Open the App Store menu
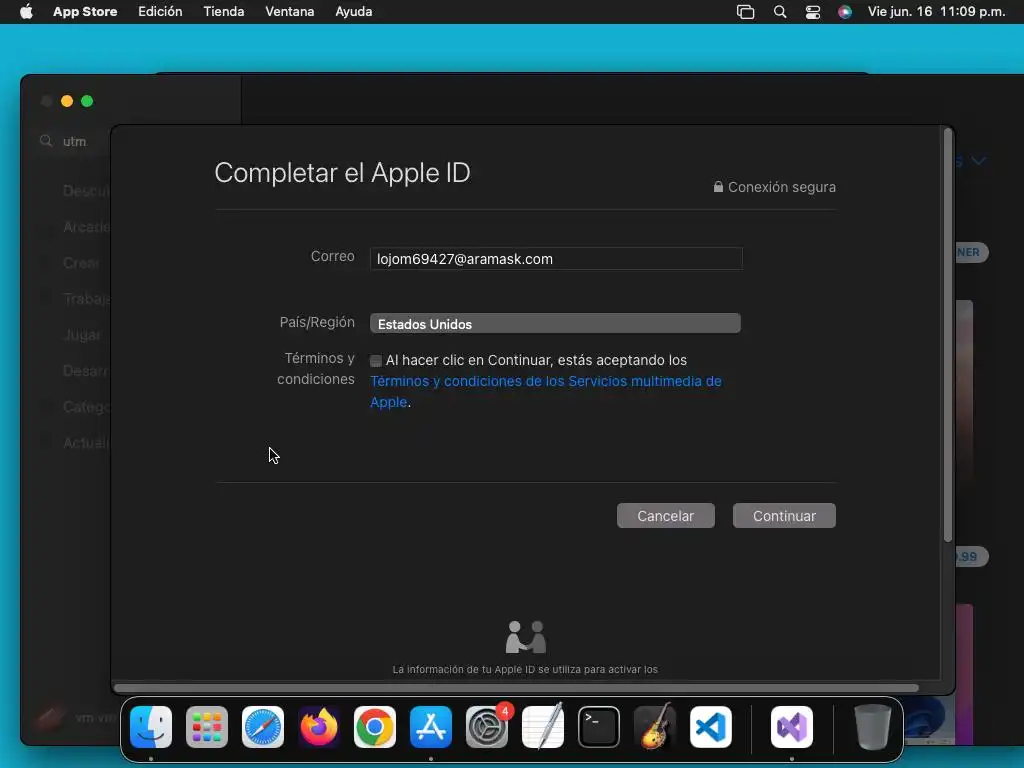Image resolution: width=1024 pixels, height=768 pixels. click(85, 12)
